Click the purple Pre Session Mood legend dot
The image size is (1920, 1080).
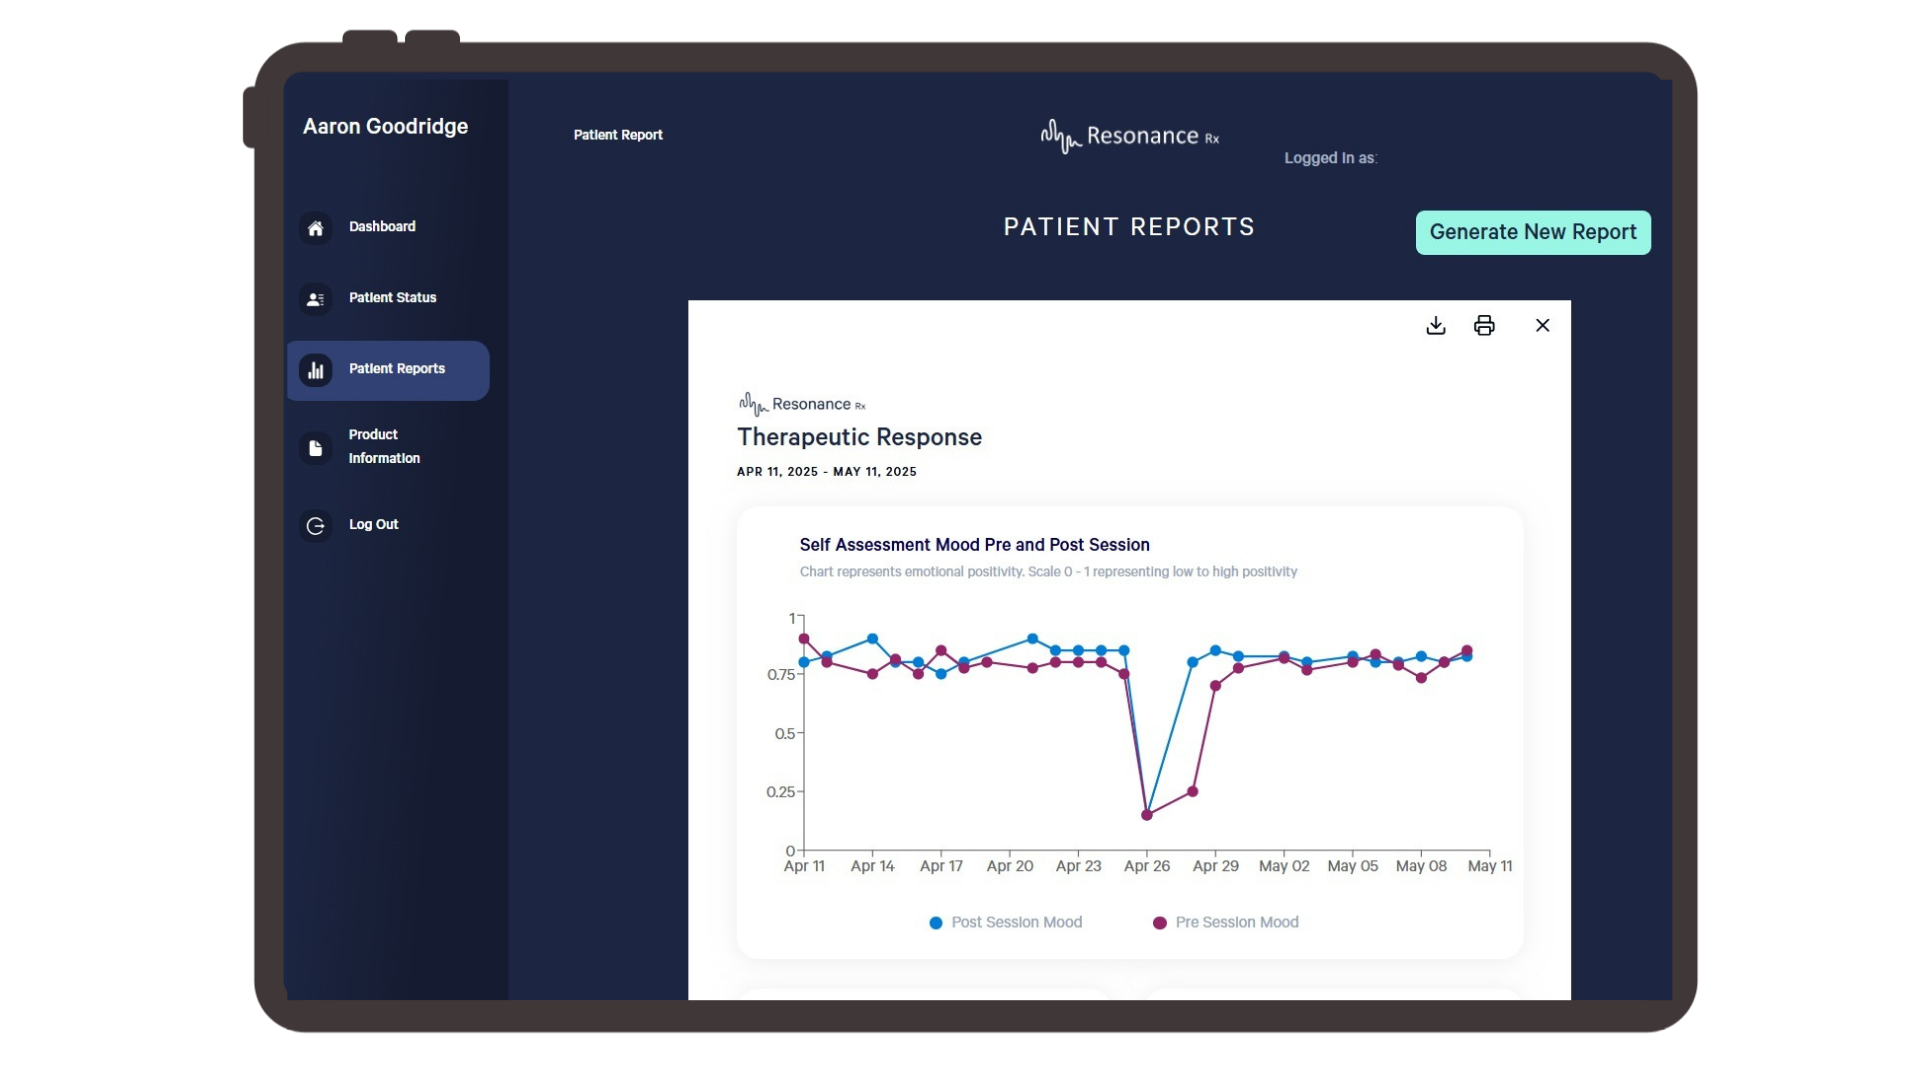1160,923
